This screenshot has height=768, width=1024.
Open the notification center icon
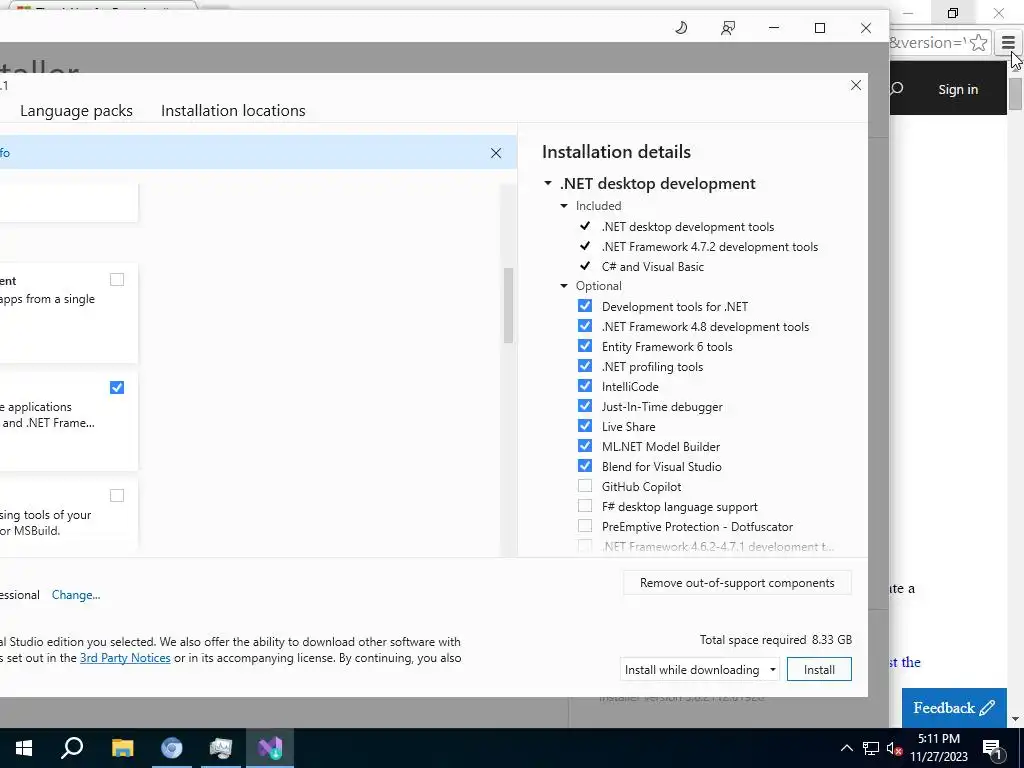992,748
